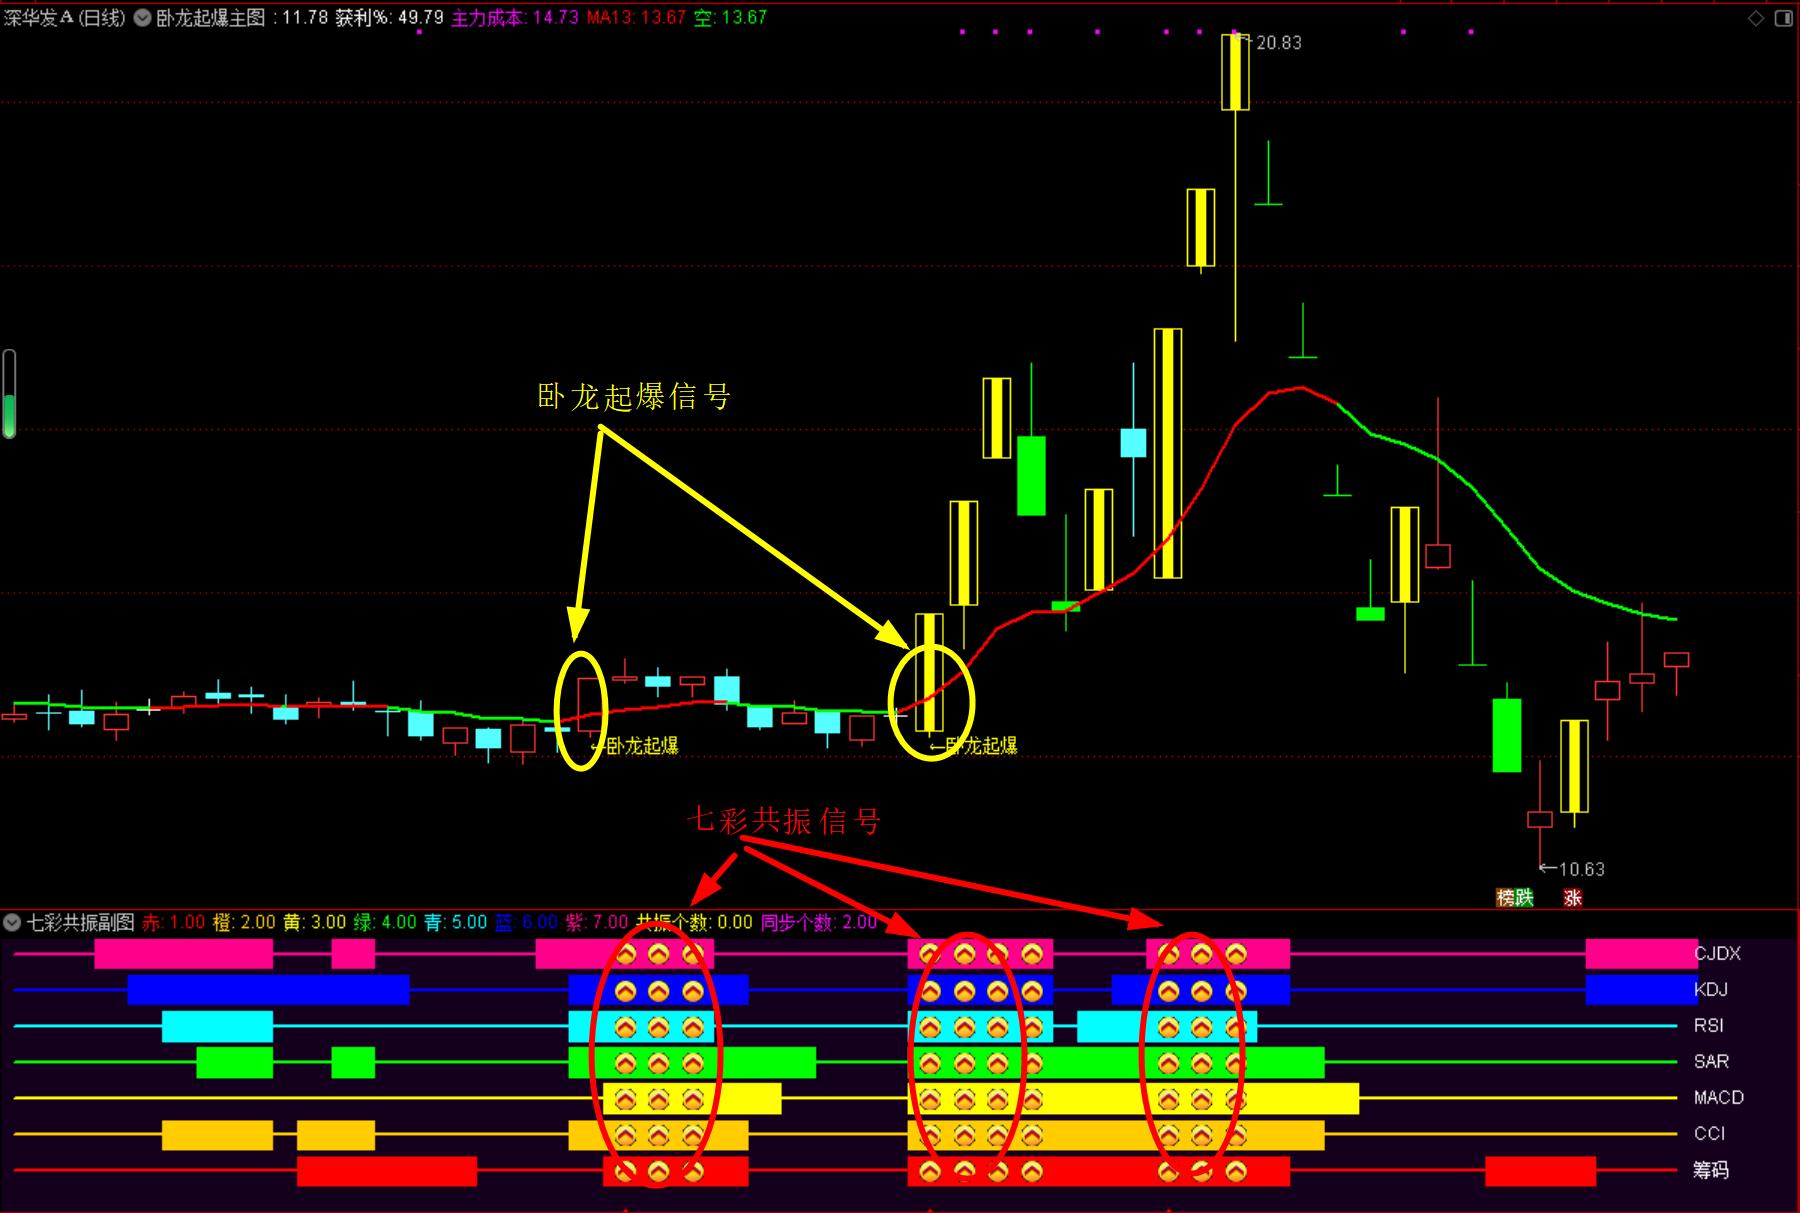Image resolution: width=1800 pixels, height=1213 pixels.
Task: Click the large green candlestick near 10.63 low
Action: pos(1507,735)
